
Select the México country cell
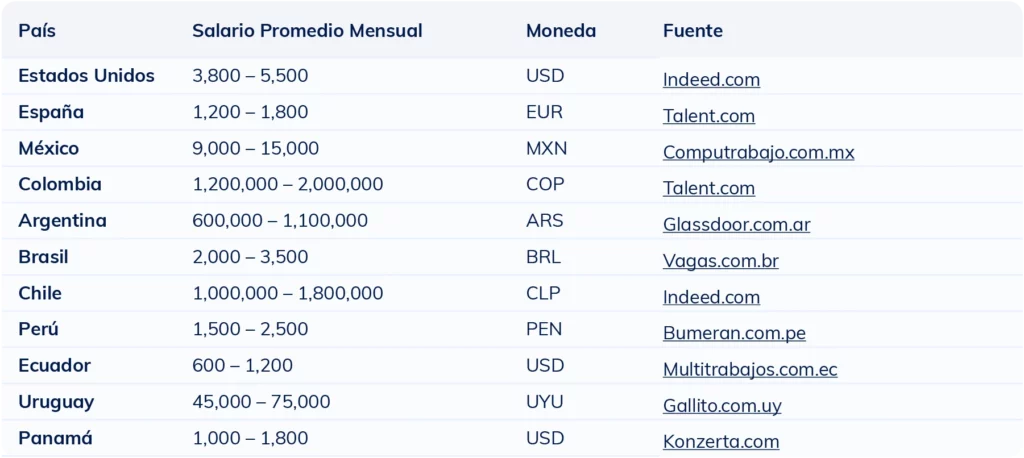[x=48, y=149]
